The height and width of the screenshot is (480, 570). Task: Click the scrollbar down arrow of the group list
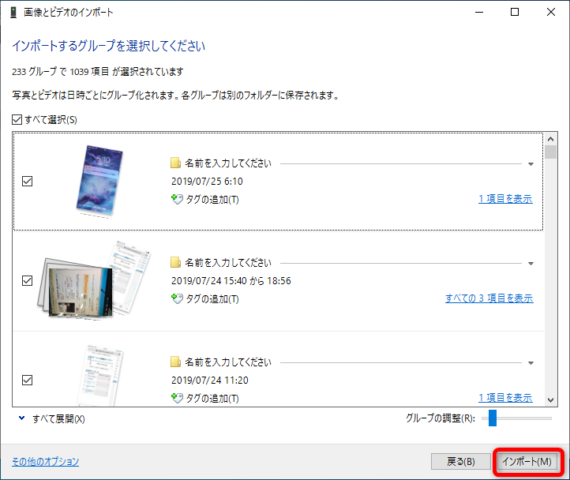tap(551, 400)
